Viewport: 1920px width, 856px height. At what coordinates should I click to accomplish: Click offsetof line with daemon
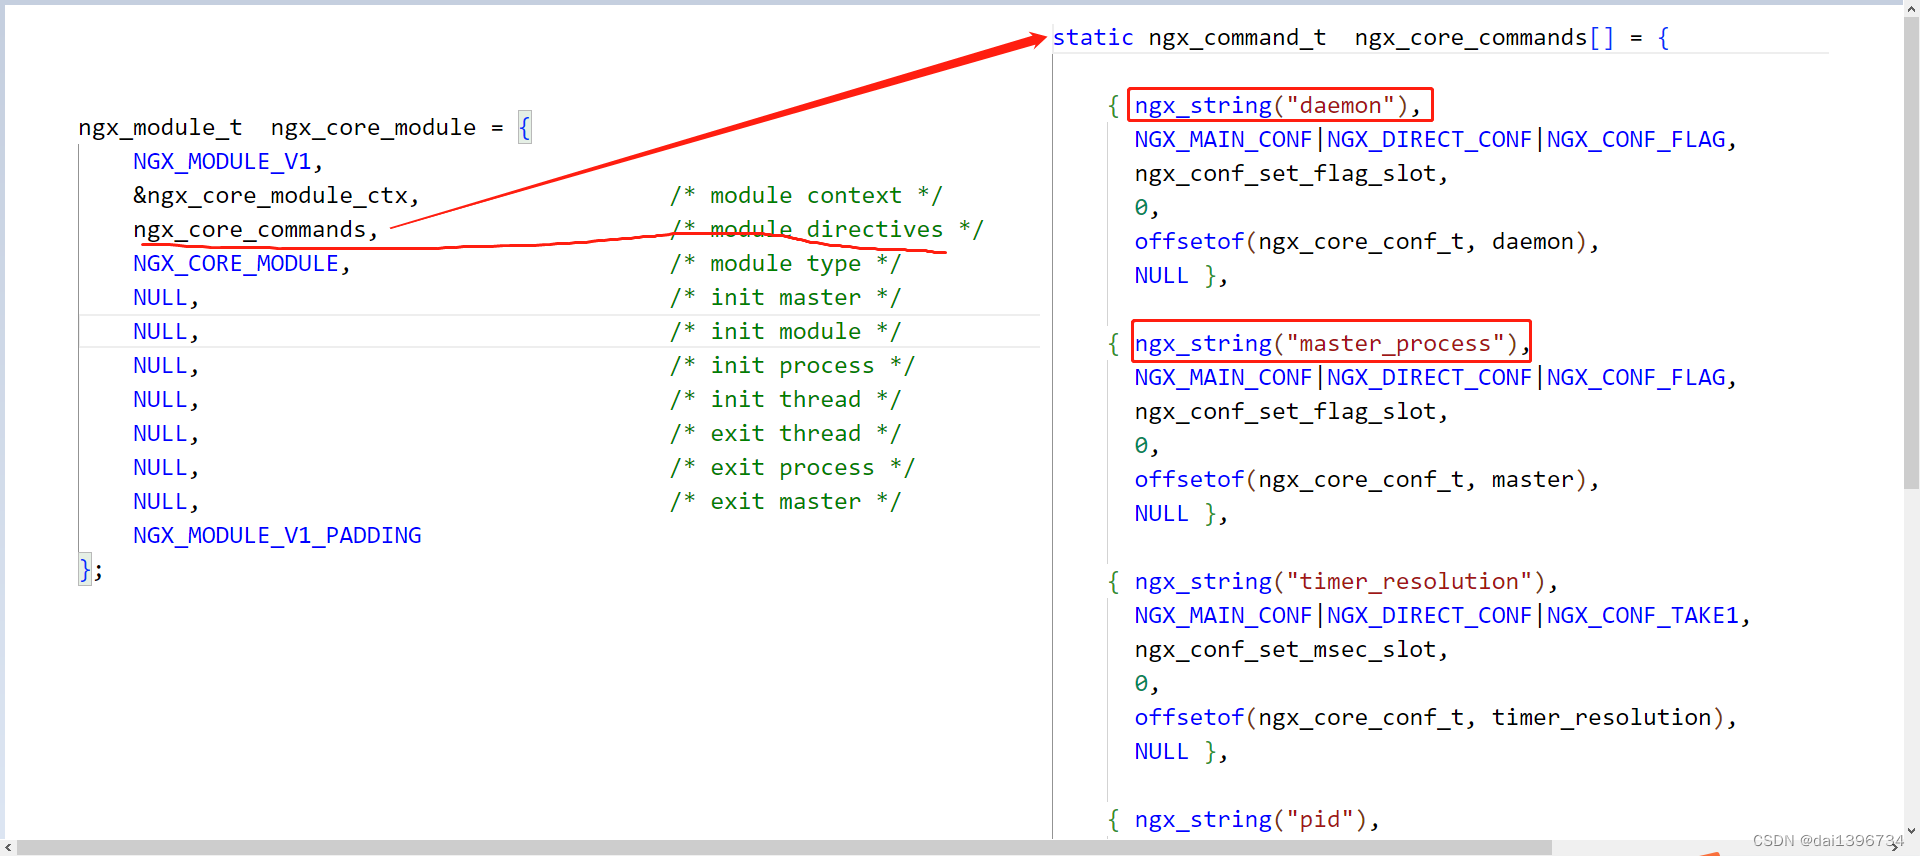(x=1366, y=242)
